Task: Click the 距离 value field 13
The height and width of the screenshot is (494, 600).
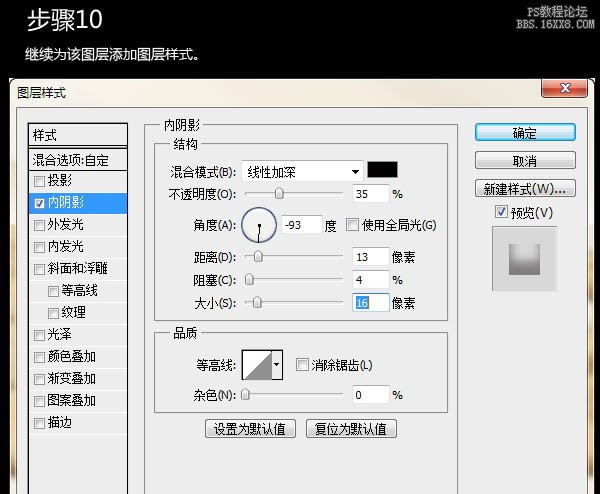Action: [x=370, y=256]
